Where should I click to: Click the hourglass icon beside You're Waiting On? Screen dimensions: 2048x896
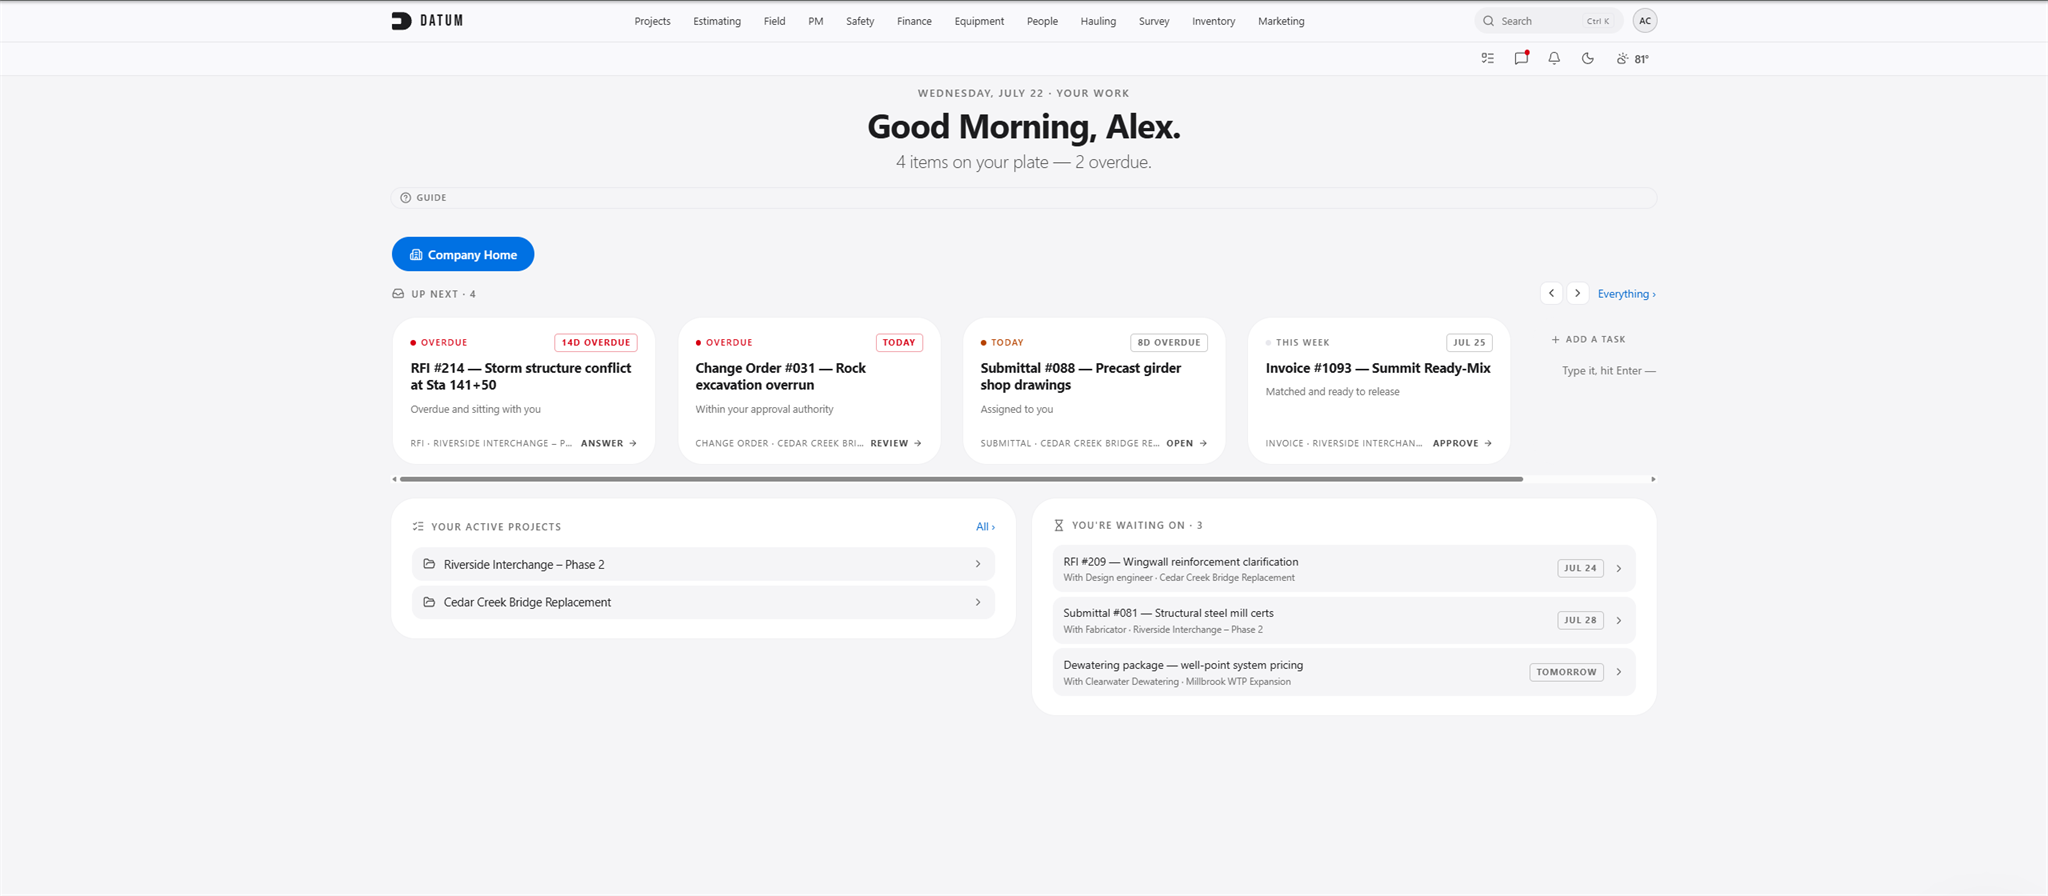[x=1059, y=525]
